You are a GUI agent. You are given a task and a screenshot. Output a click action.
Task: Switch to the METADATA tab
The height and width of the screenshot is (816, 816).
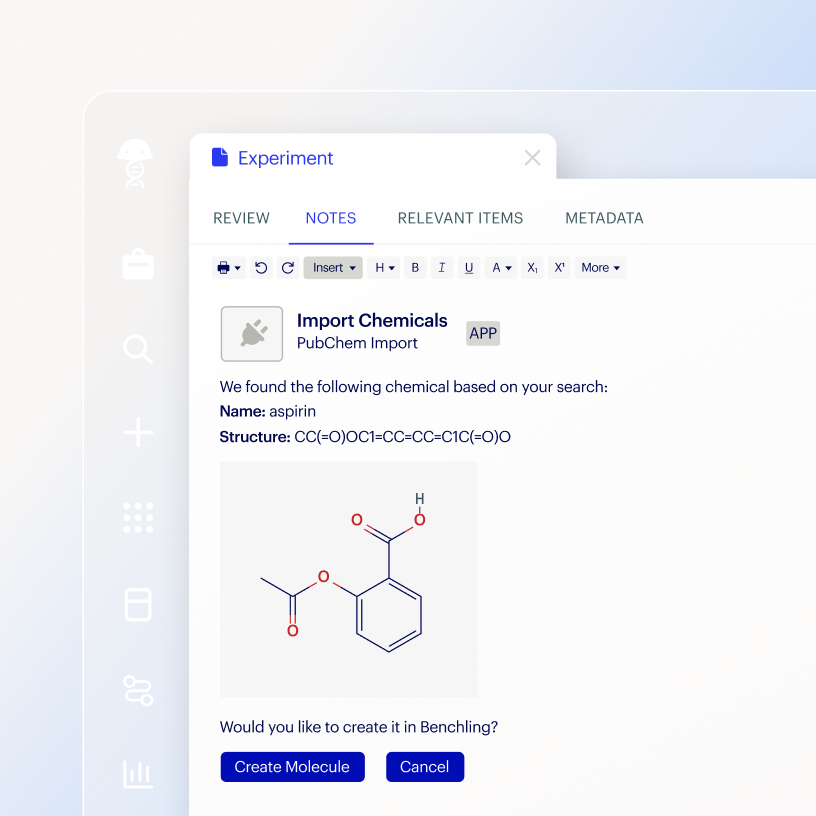pyautogui.click(x=604, y=218)
